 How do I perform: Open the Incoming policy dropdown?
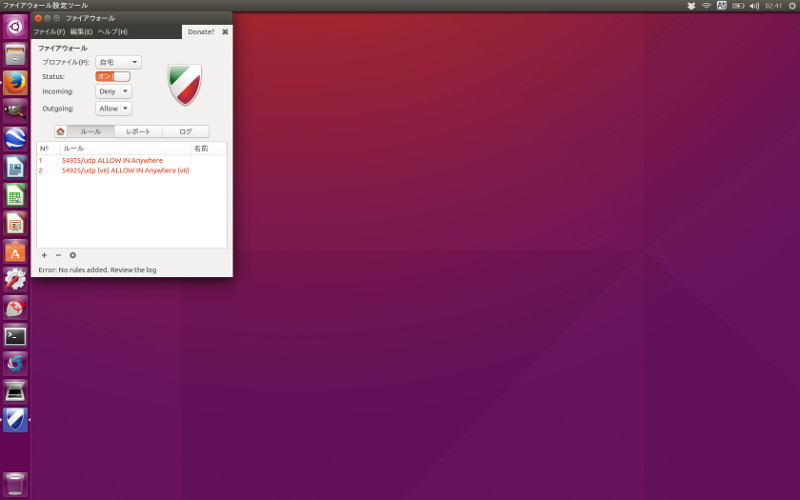click(x=114, y=91)
